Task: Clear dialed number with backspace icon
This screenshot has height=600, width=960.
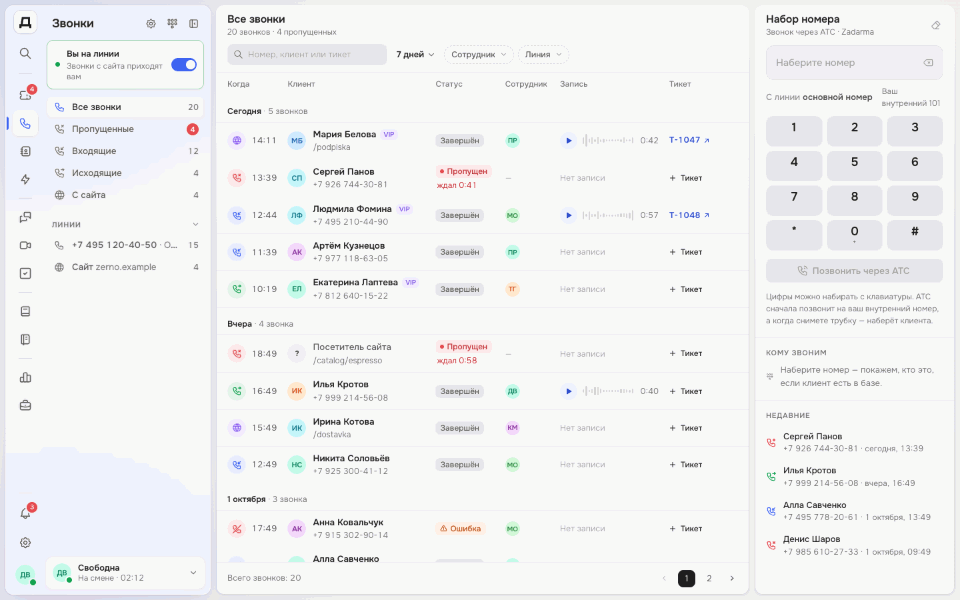Action: (928, 62)
